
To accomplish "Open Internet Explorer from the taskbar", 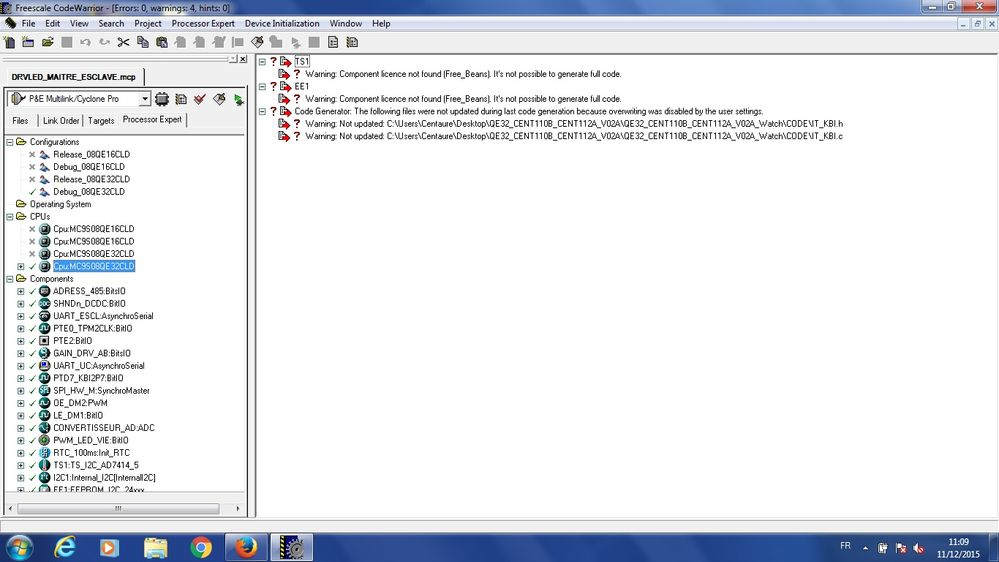I will pos(64,547).
